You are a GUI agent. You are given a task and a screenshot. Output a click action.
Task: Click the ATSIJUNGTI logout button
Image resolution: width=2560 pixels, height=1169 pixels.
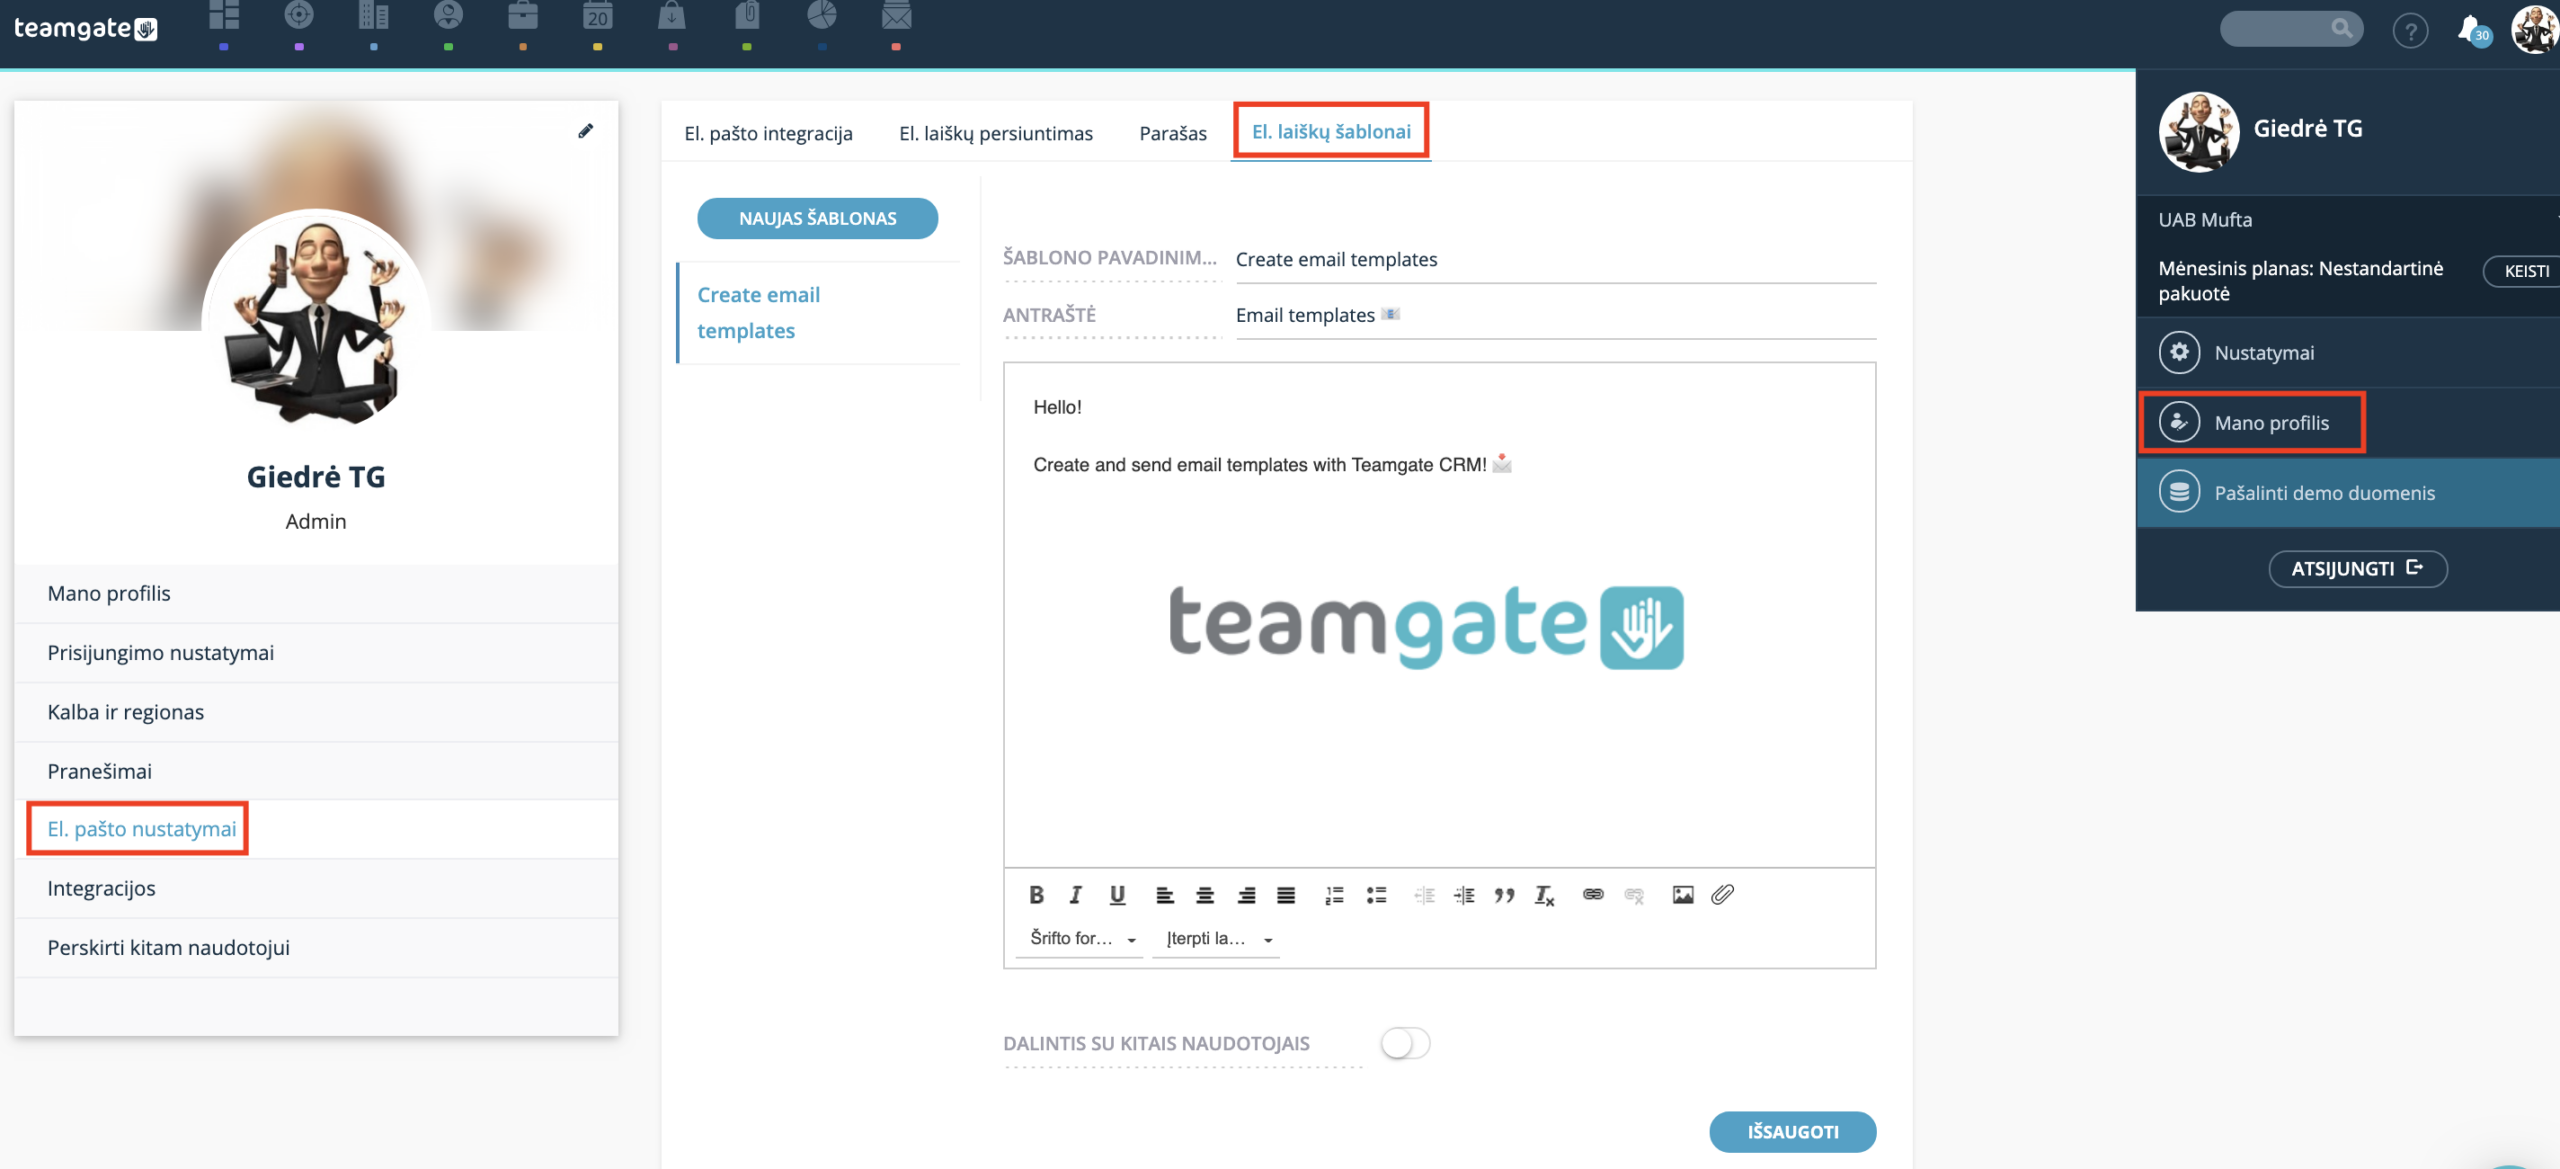(2357, 568)
